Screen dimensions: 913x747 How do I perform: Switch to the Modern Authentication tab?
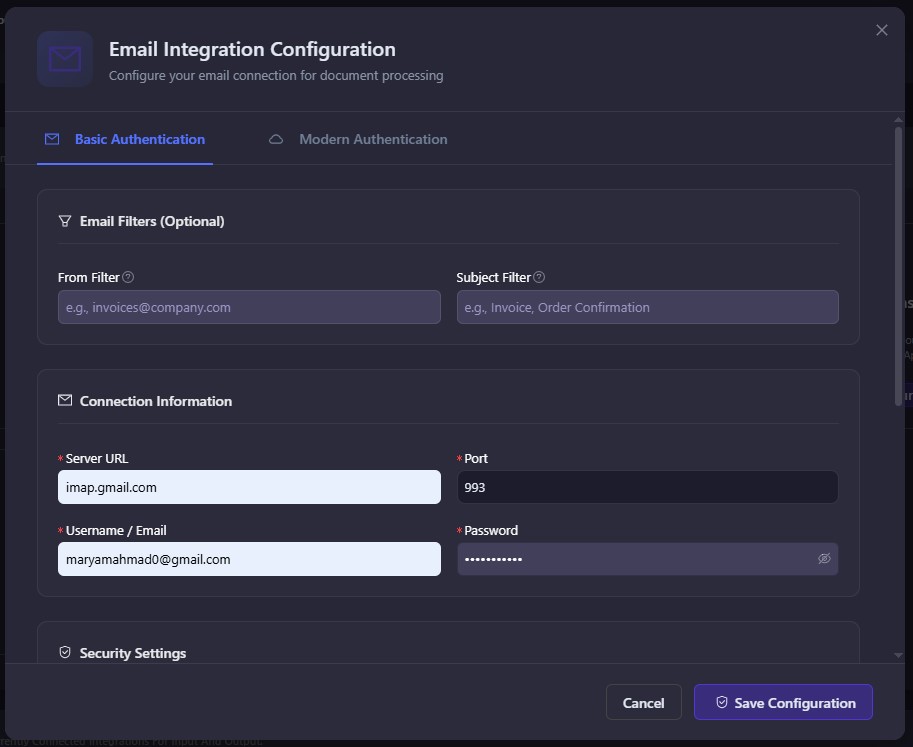pyautogui.click(x=372, y=139)
